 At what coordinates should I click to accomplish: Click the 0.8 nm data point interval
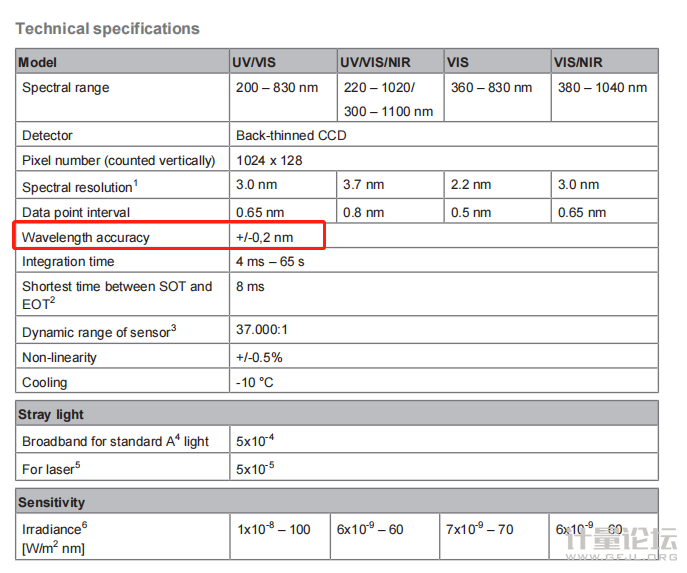point(363,212)
